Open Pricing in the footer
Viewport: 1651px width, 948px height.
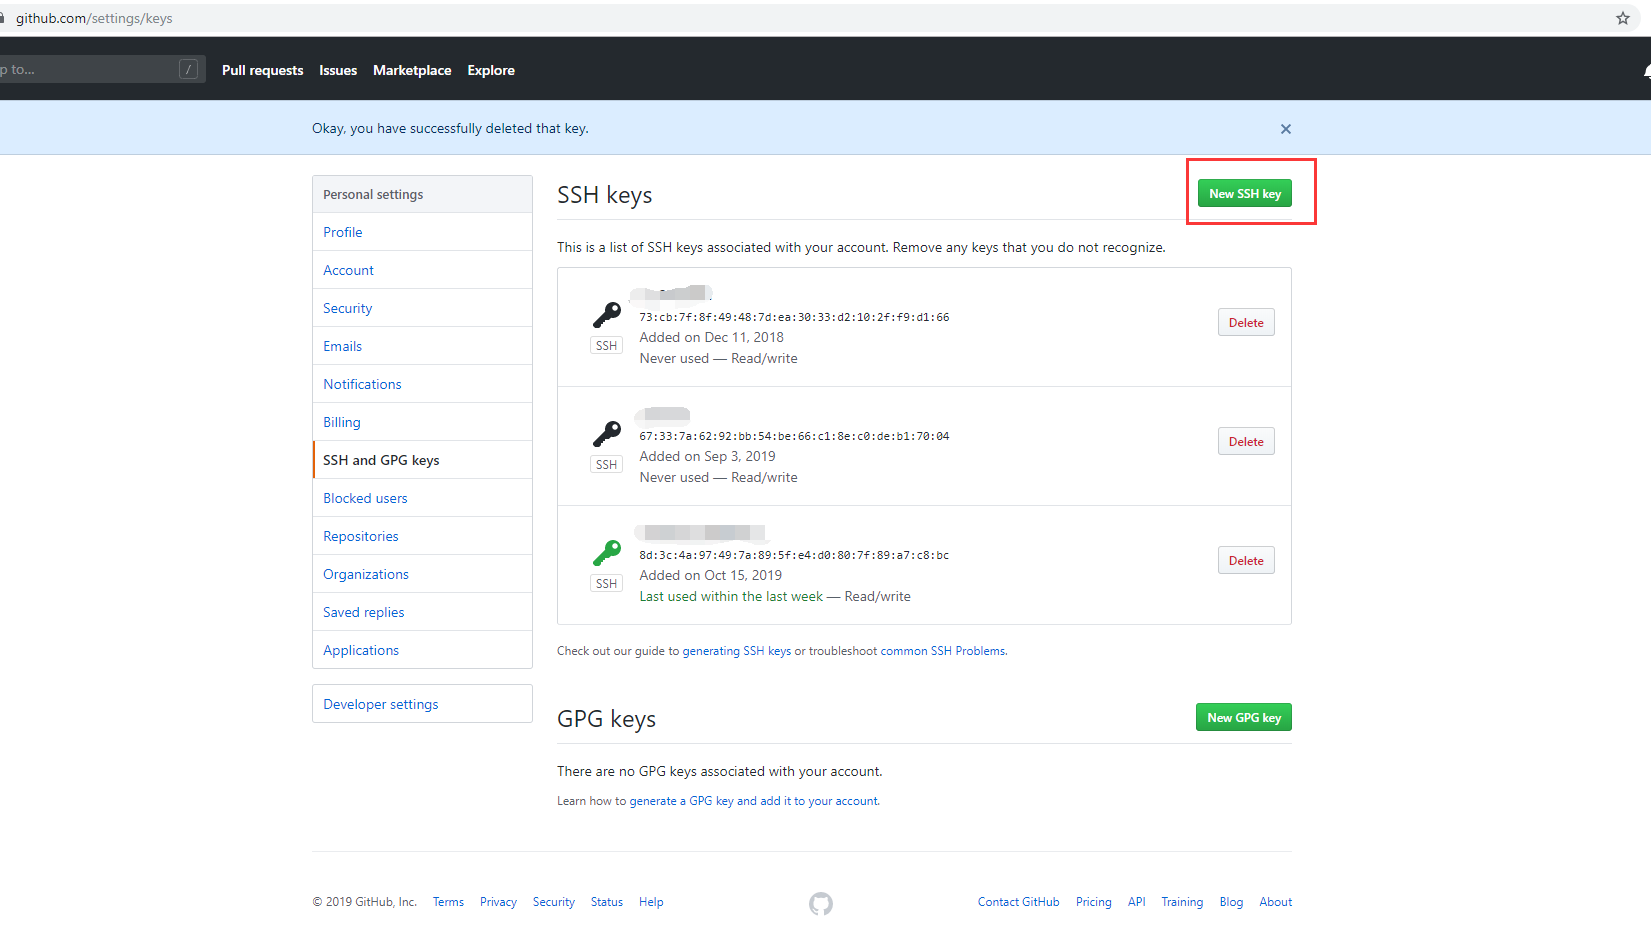[1094, 902]
